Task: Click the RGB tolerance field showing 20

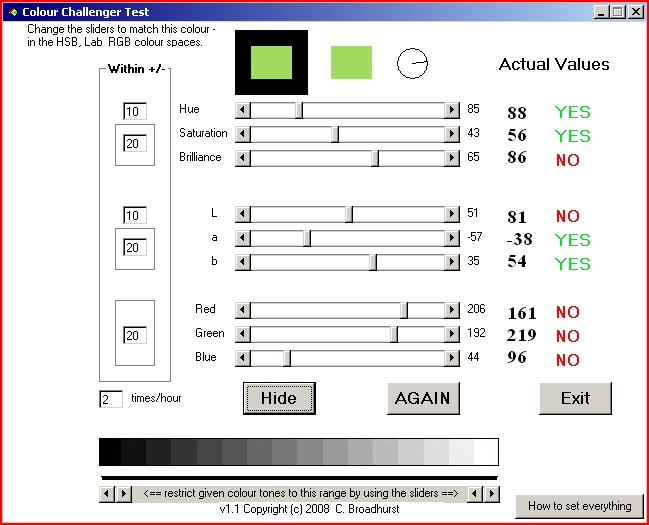Action: click(x=135, y=336)
